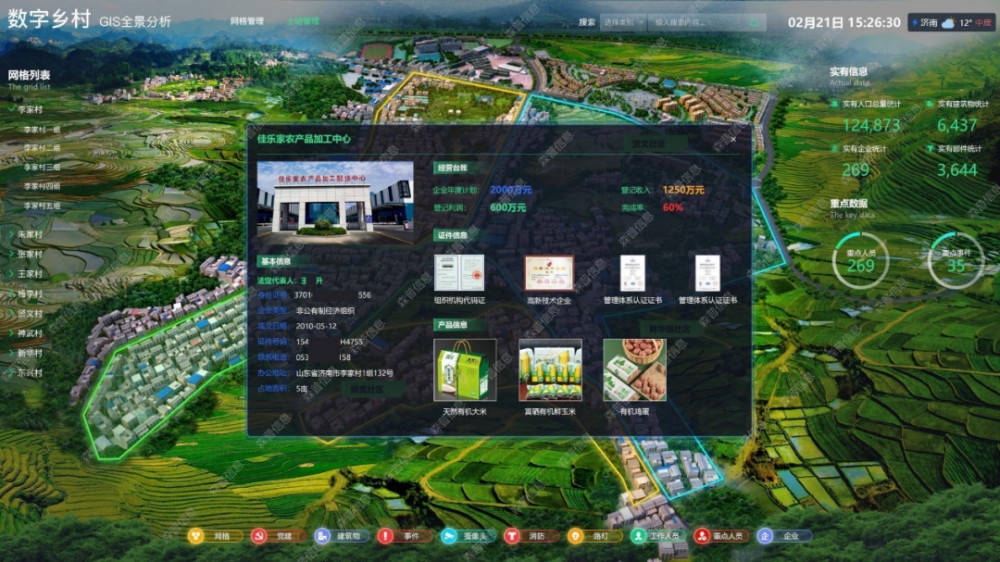
Task: Toggle the 网格 (grid) layer icon
Action: tap(196, 536)
